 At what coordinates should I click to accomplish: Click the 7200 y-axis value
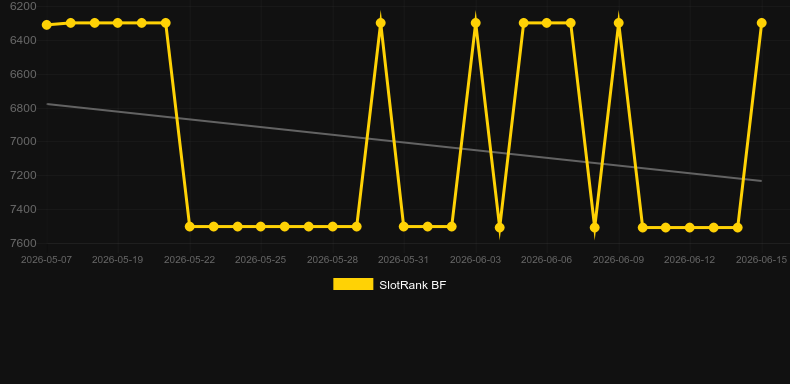click(x=23, y=175)
